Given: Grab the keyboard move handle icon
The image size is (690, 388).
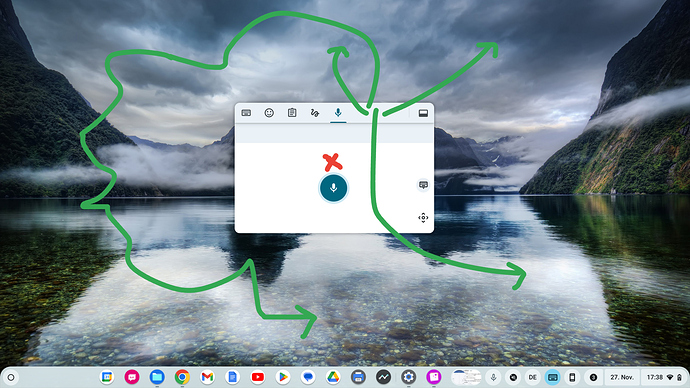Looking at the screenshot, I should coord(423,217).
